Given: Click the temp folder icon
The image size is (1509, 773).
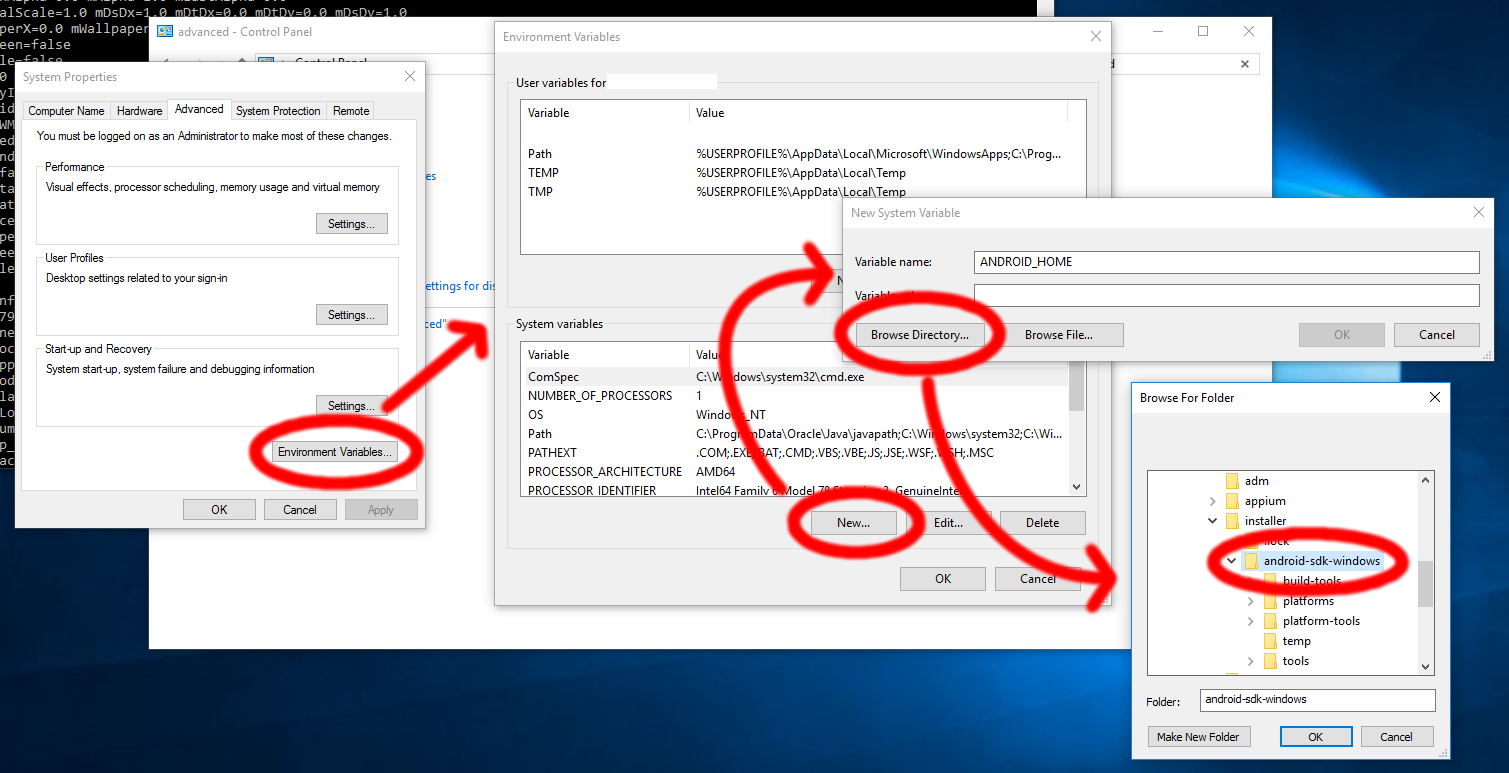Looking at the screenshot, I should coord(1270,641).
